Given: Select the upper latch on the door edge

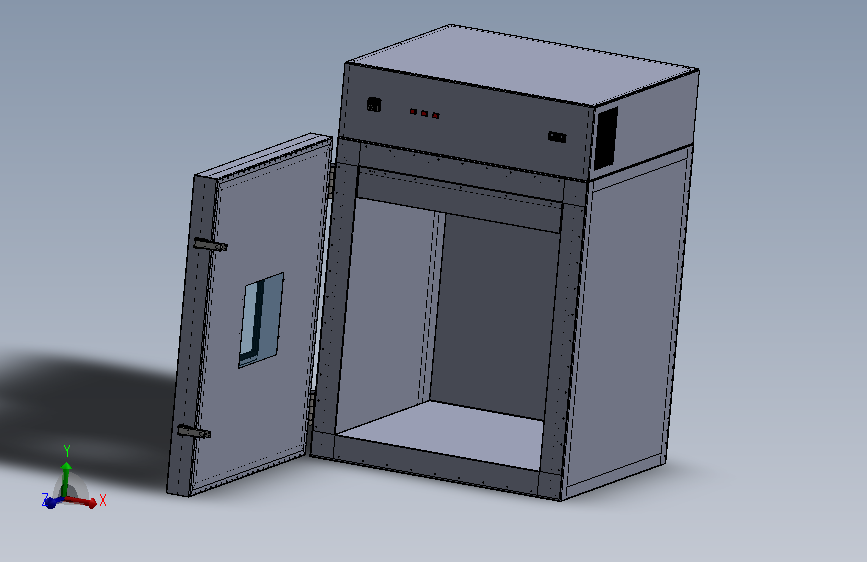Looking at the screenshot, I should click(210, 244).
